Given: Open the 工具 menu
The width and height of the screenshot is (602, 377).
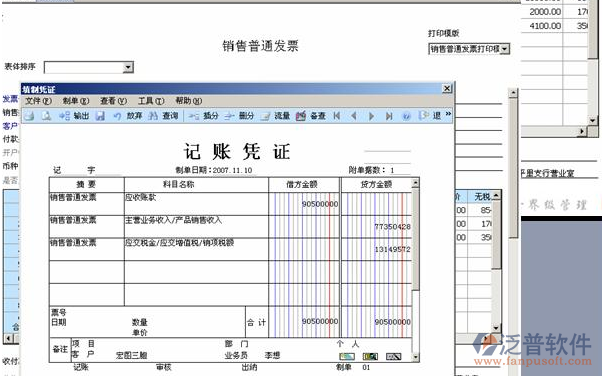Looking at the screenshot, I should [151, 101].
